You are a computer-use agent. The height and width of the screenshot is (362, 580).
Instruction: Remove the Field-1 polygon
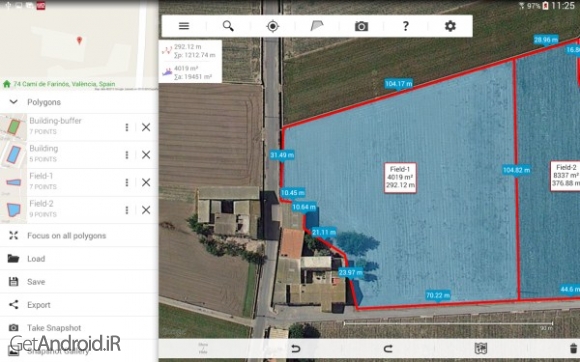[146, 182]
